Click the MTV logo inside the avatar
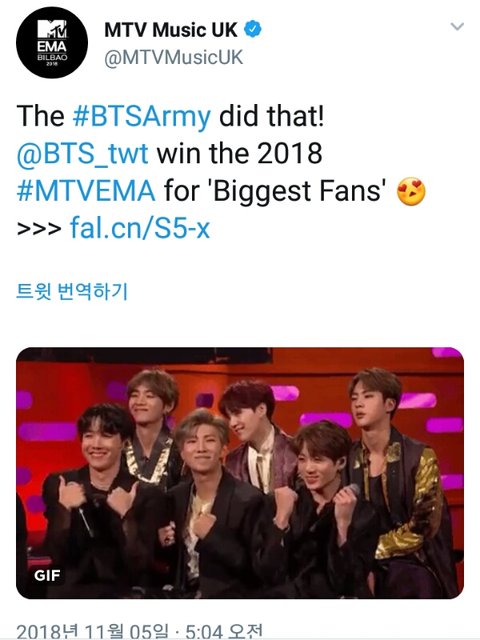Viewport: 480px width, 640px height. [52, 30]
